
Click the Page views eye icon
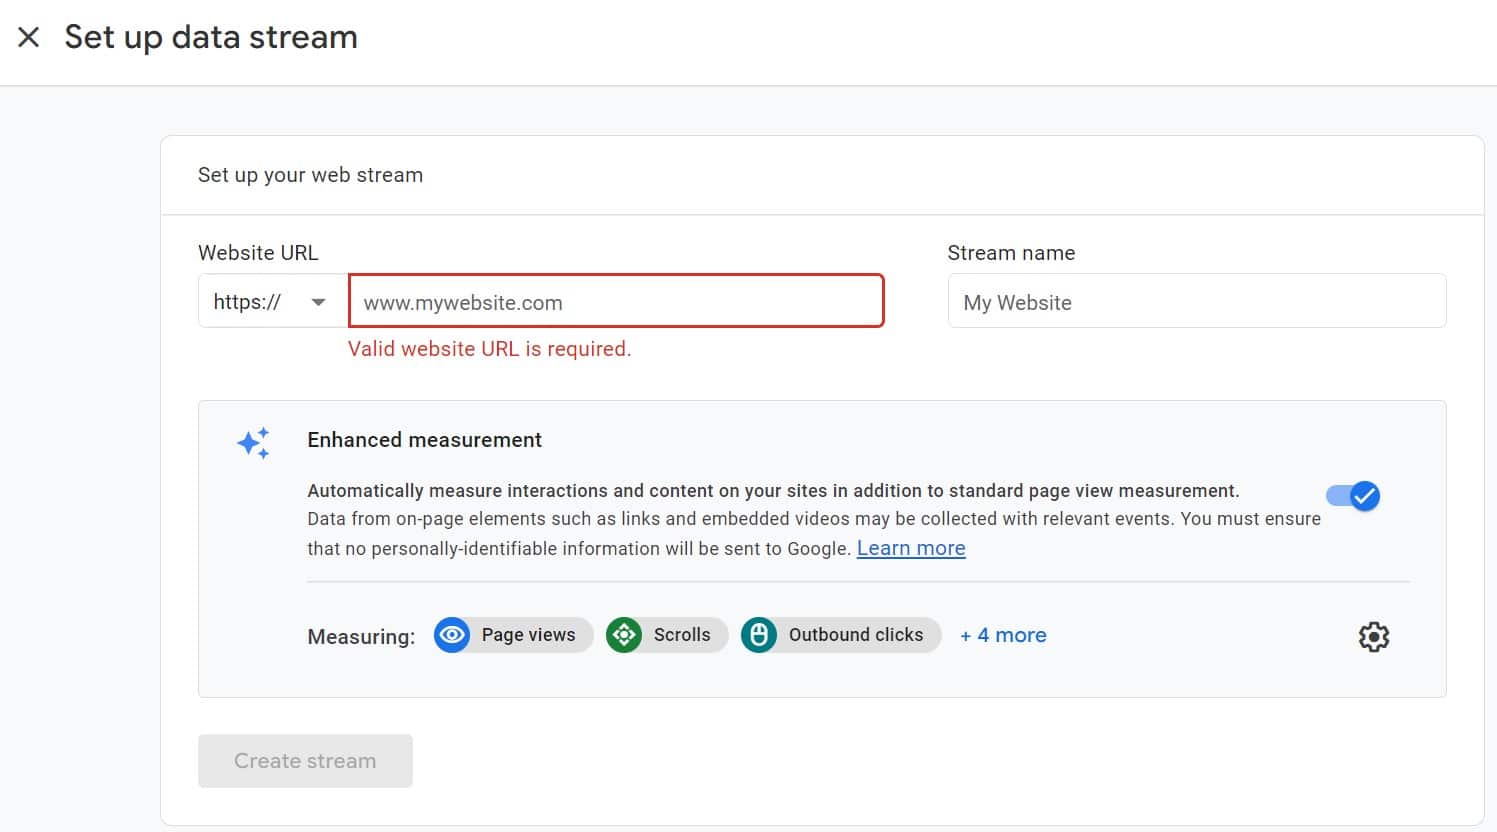(452, 635)
